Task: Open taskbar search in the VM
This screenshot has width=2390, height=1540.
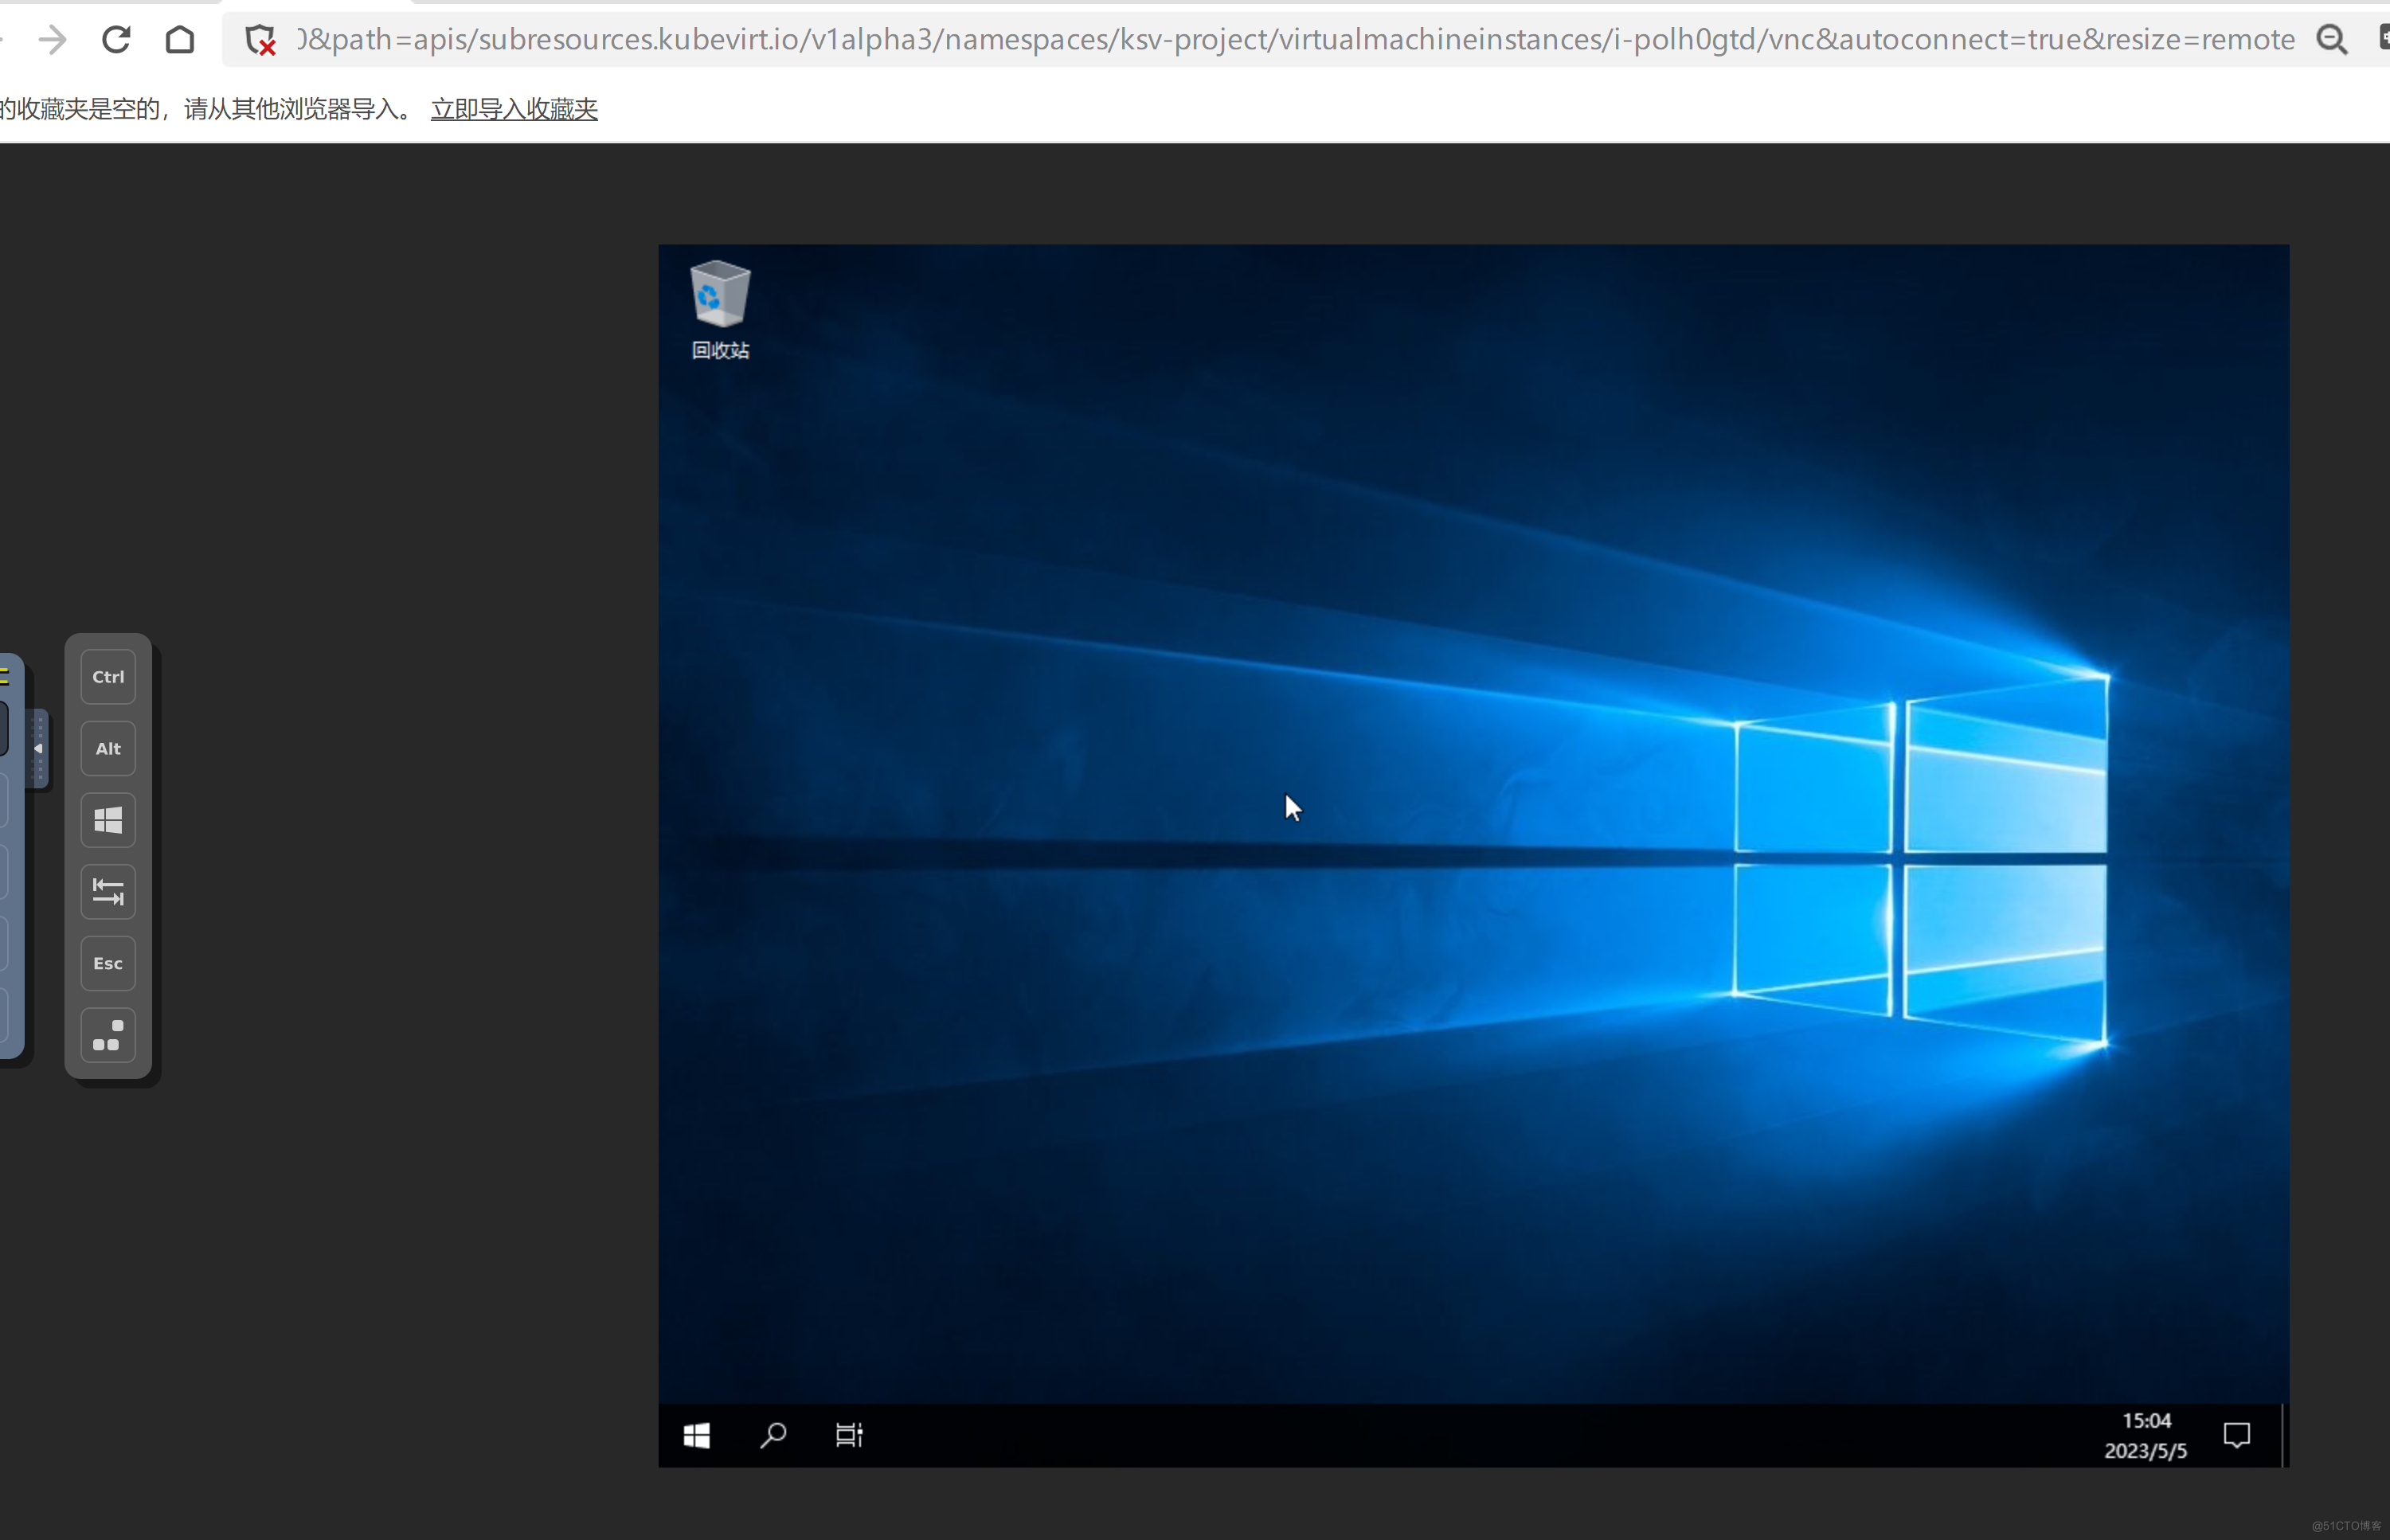Action: click(x=773, y=1436)
